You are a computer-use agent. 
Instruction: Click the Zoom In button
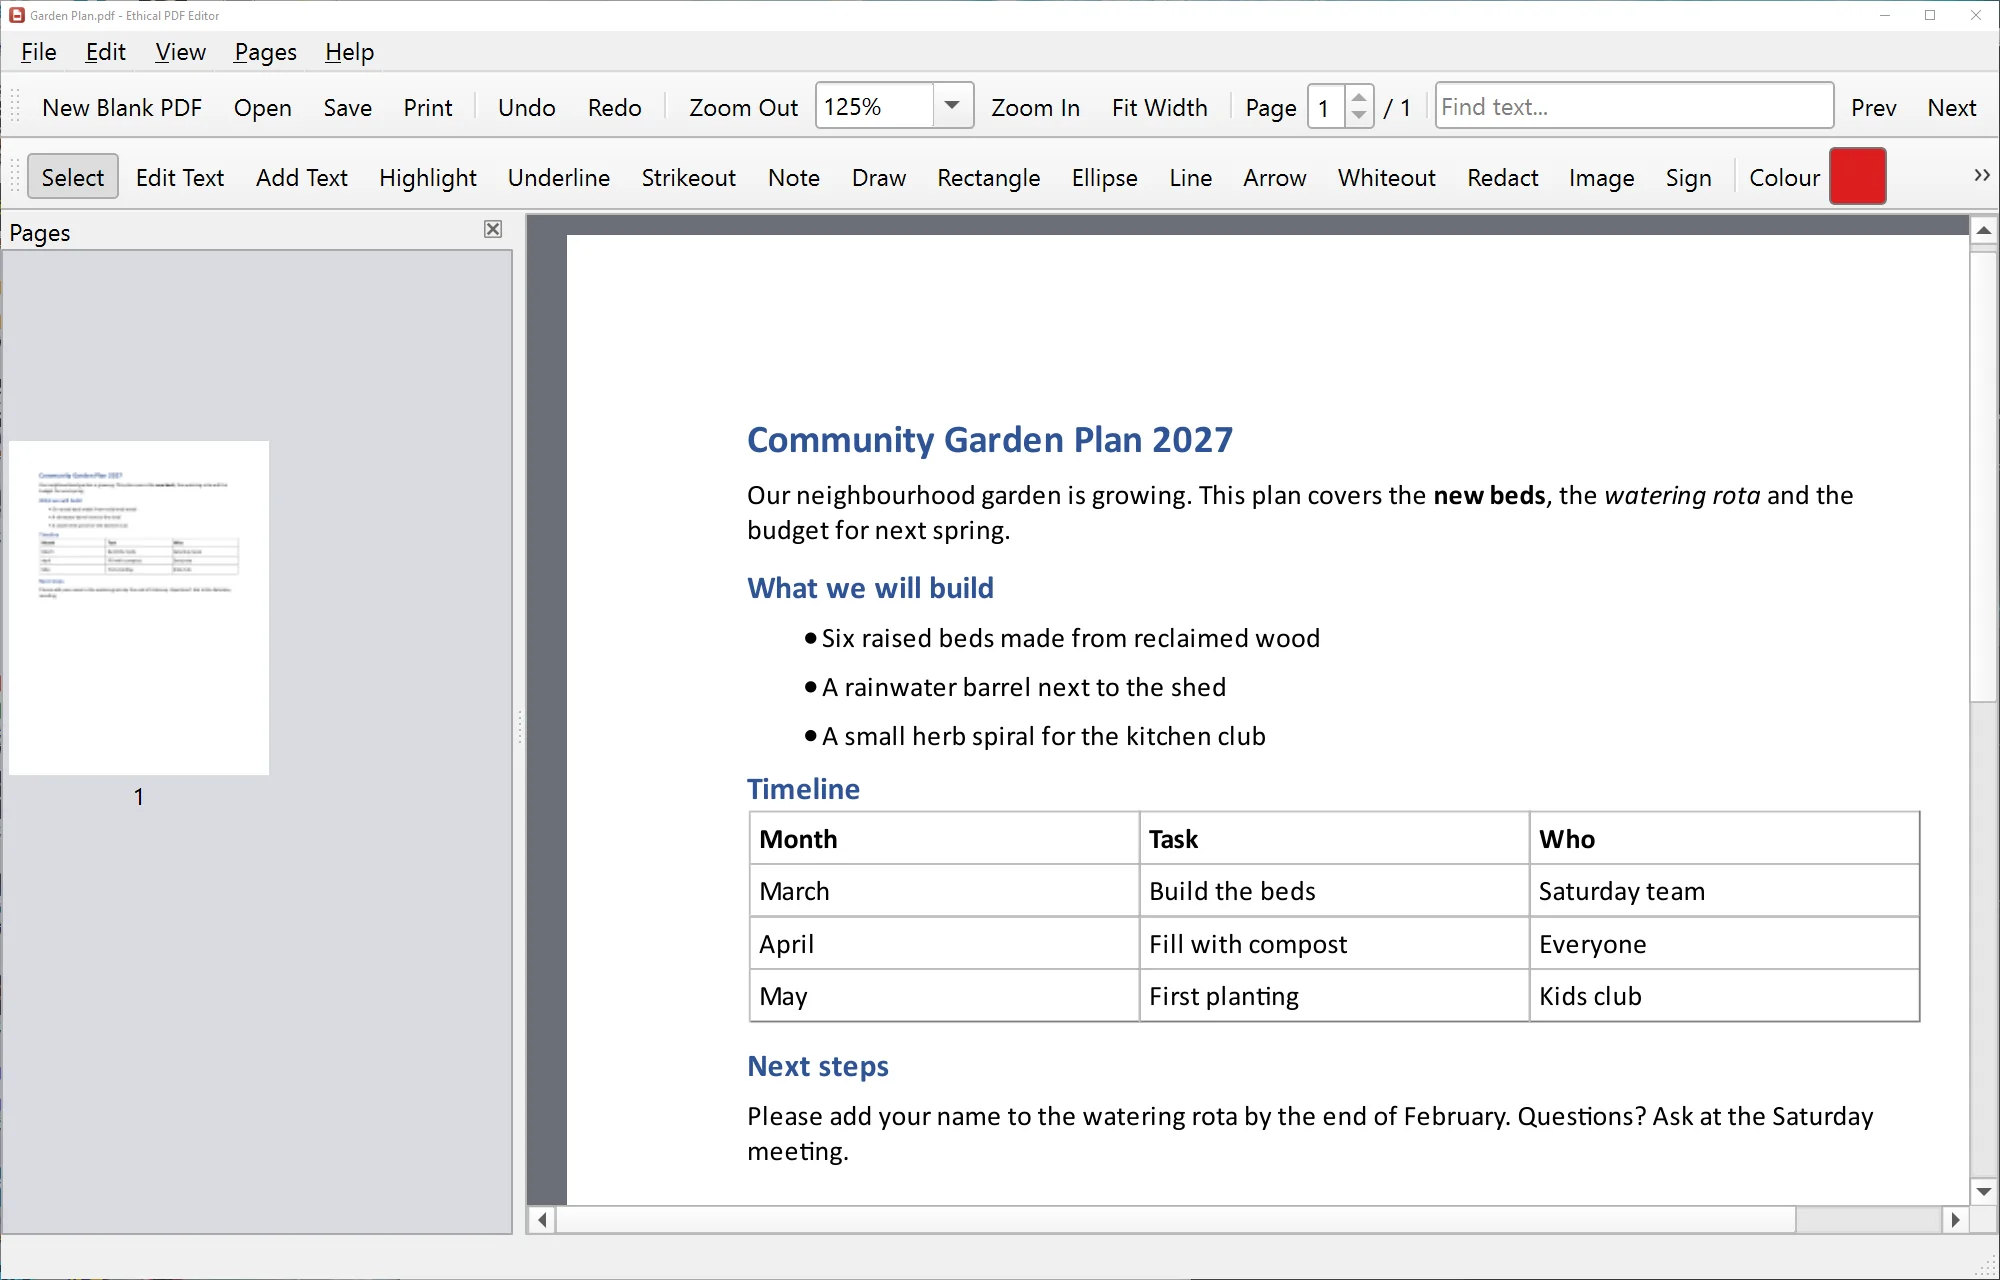(x=1035, y=107)
